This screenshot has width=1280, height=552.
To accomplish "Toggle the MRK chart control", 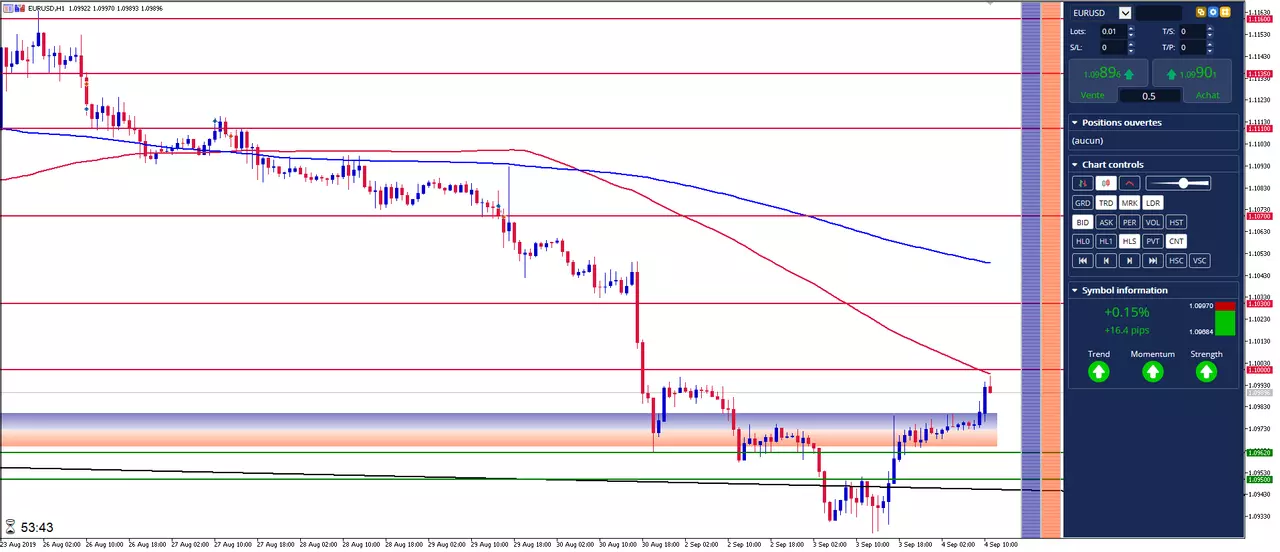I will click(x=1130, y=203).
